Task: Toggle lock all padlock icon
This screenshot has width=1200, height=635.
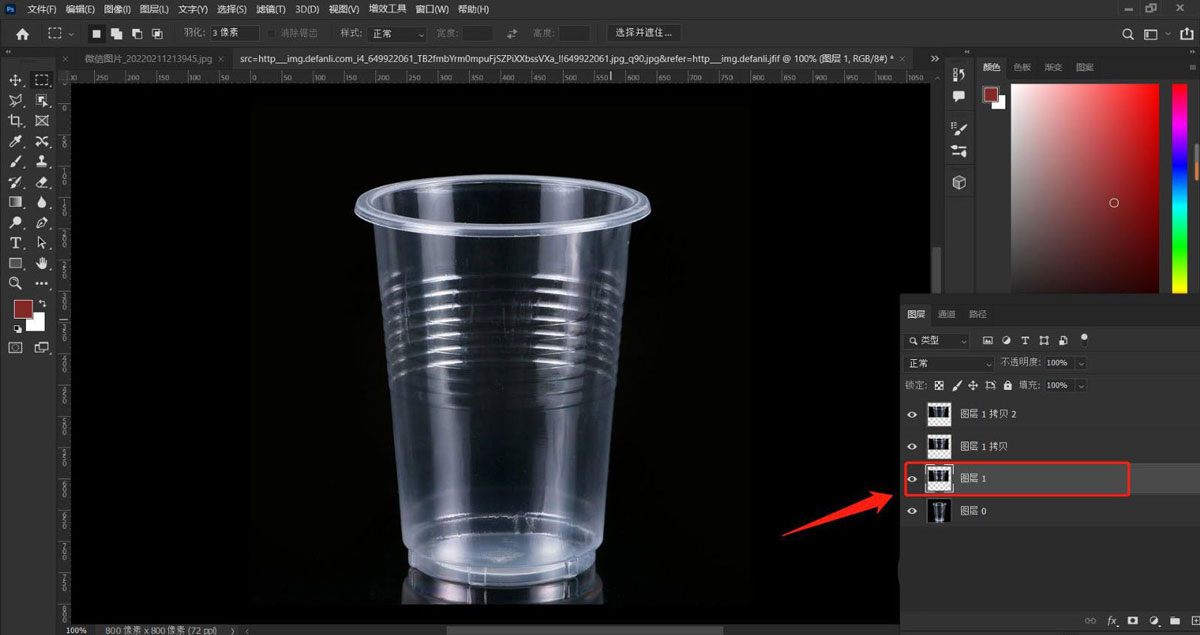Action: (x=1007, y=385)
